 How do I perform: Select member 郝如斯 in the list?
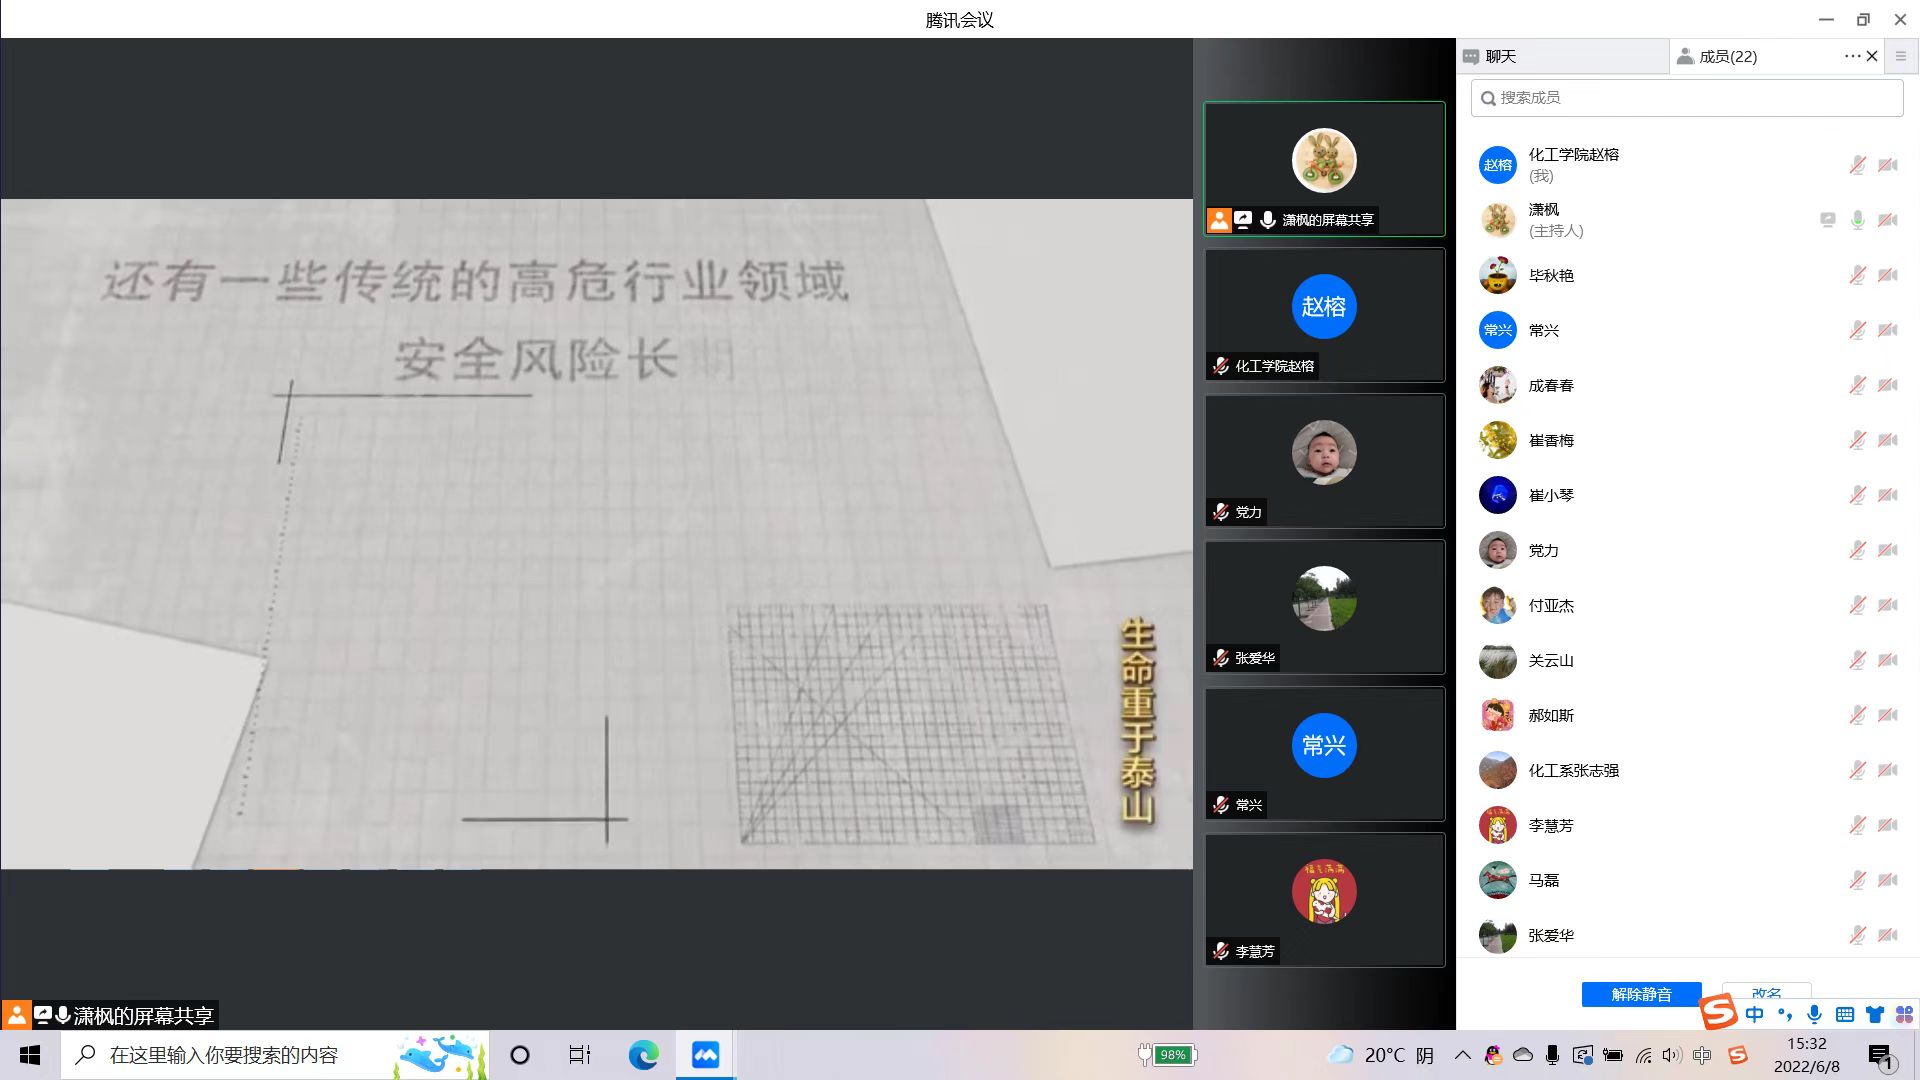1687,715
